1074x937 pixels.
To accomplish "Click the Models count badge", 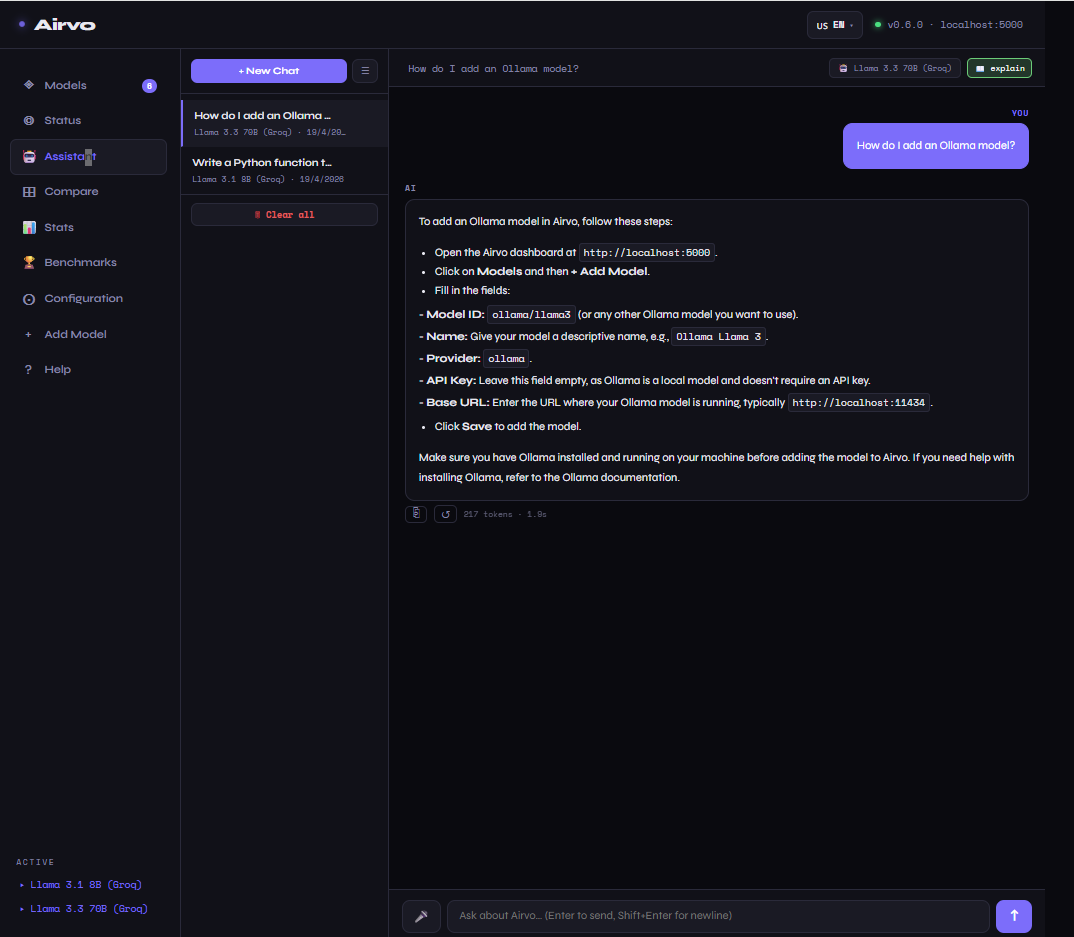I will pos(149,86).
